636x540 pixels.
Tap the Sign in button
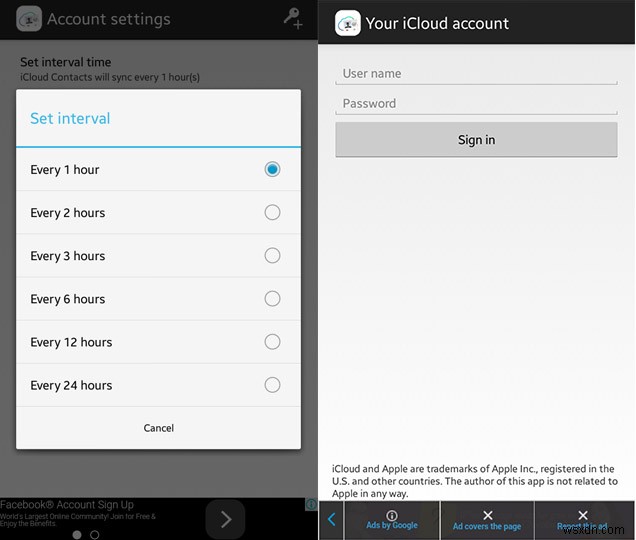click(476, 140)
